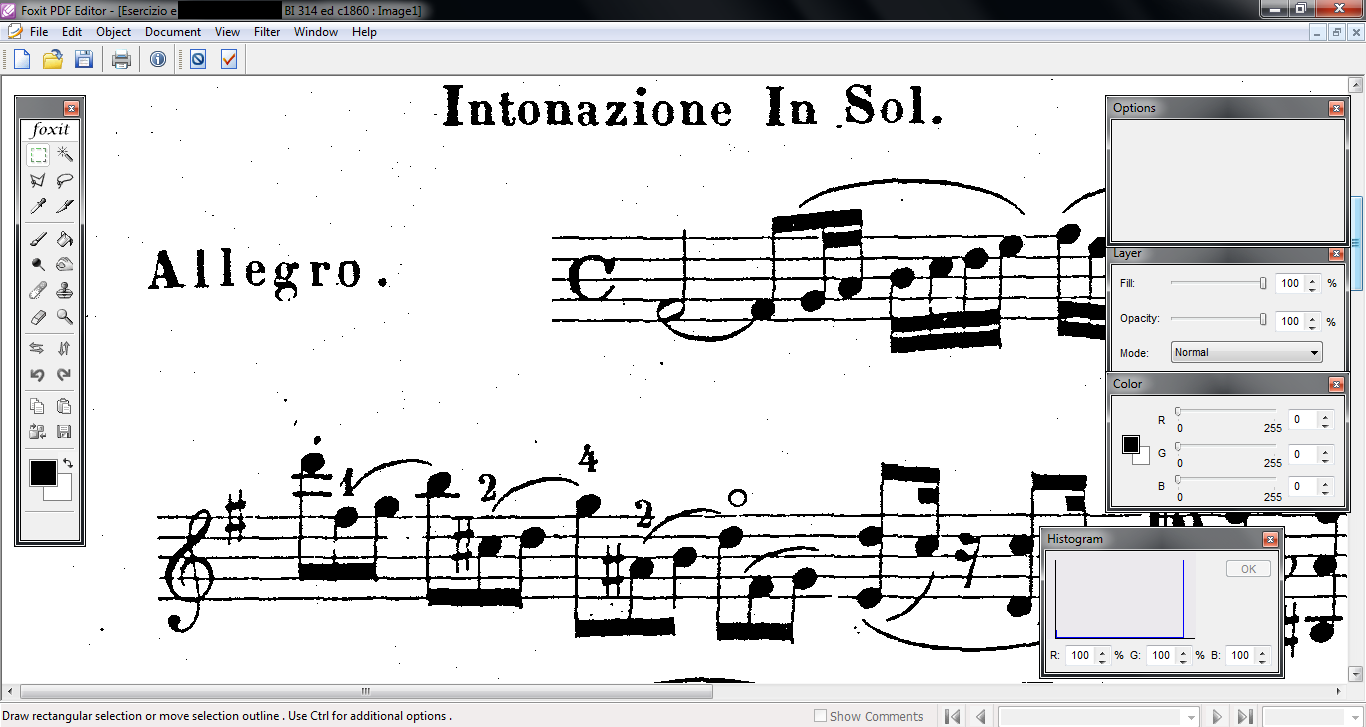Open the Document menu
The height and width of the screenshot is (727, 1366).
click(x=173, y=32)
